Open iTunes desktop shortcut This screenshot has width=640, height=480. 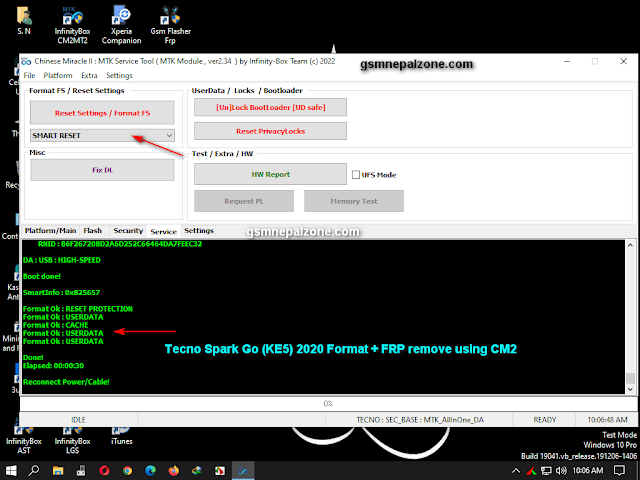coord(121,437)
